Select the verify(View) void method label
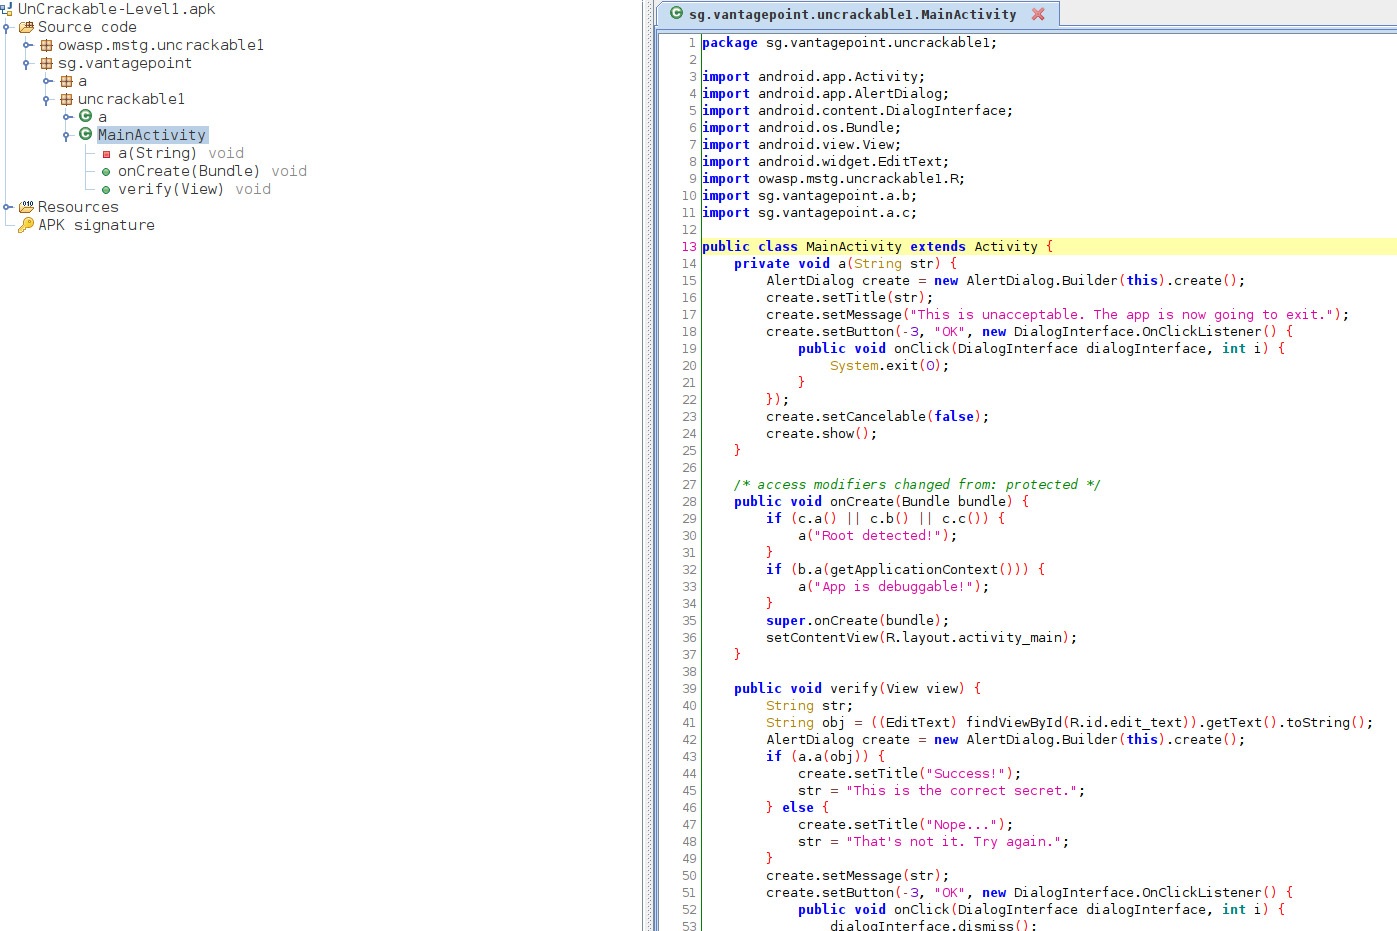The height and width of the screenshot is (931, 1397). click(x=194, y=189)
